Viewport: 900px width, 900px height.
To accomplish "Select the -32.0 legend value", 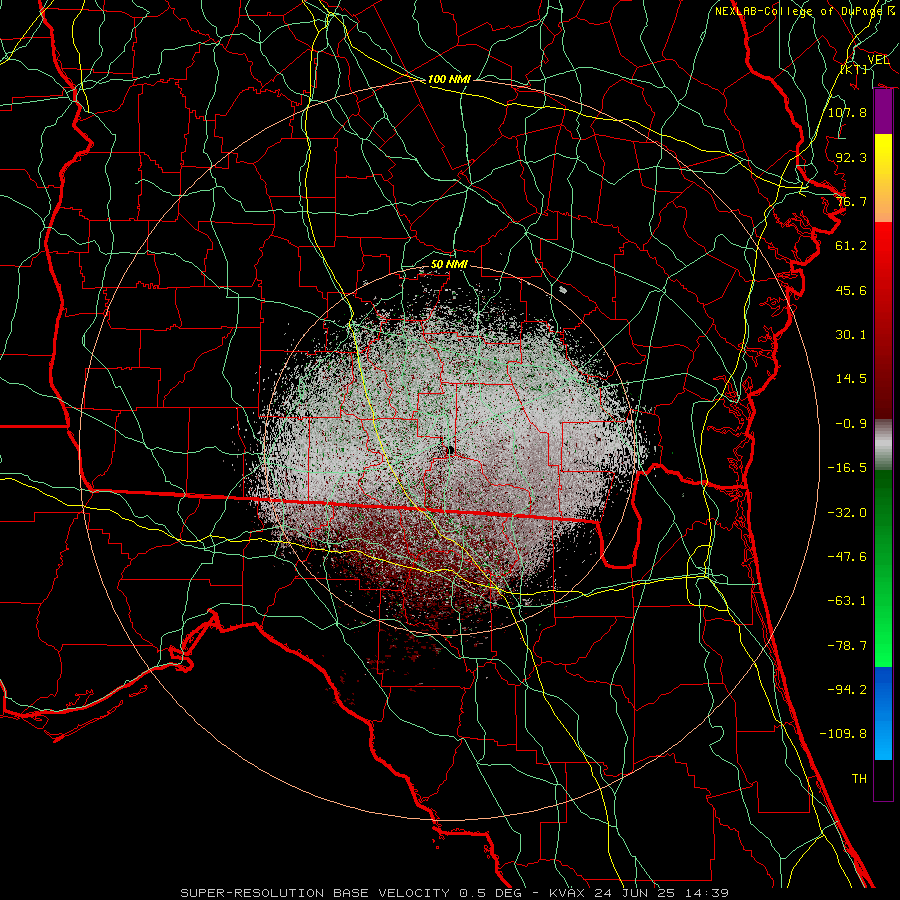I will tap(847, 513).
